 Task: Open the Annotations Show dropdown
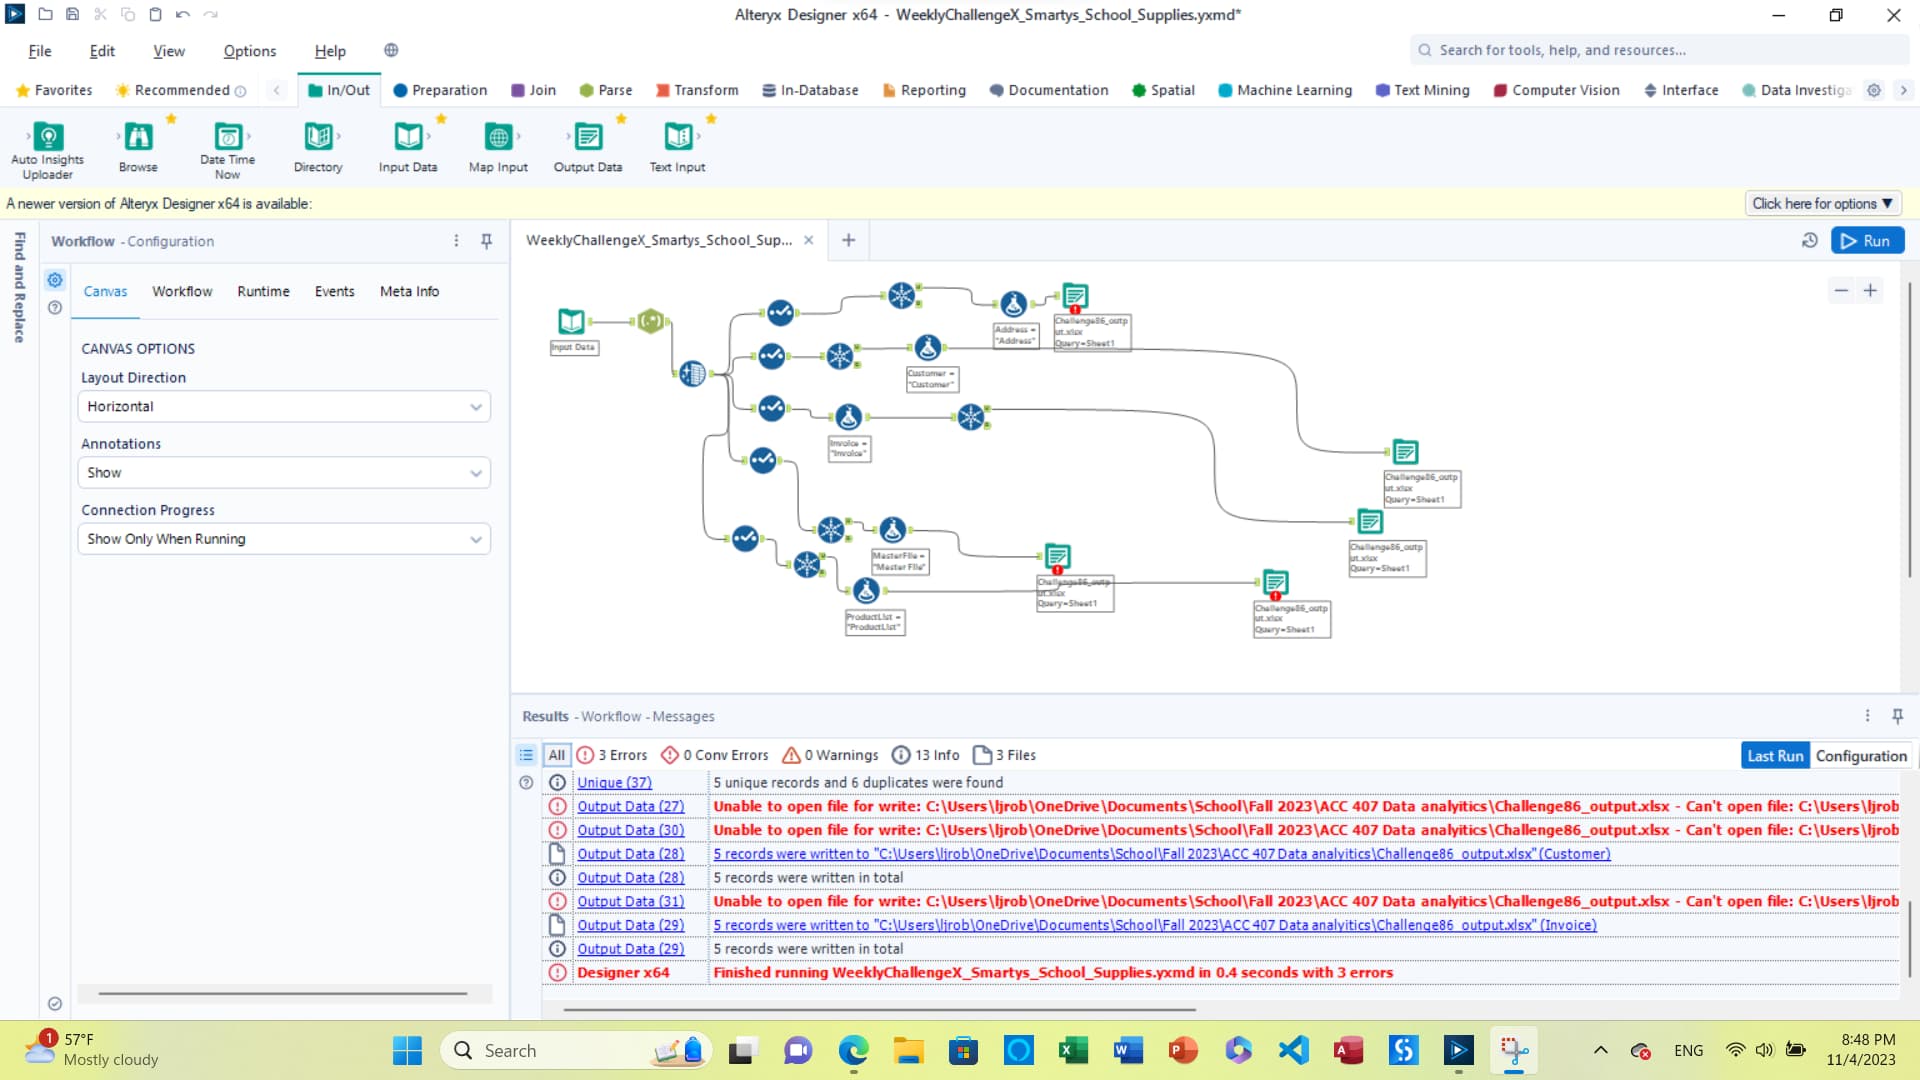[x=284, y=473]
